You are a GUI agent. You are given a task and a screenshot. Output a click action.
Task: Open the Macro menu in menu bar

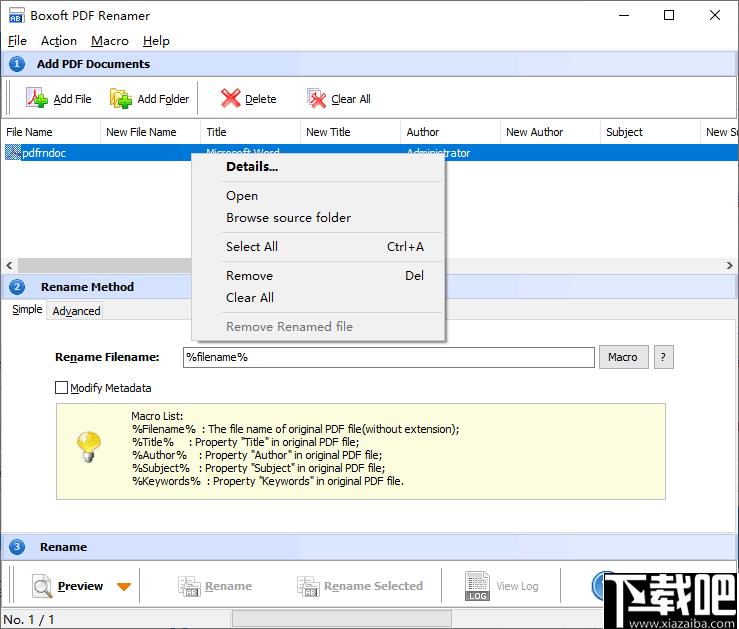point(110,41)
